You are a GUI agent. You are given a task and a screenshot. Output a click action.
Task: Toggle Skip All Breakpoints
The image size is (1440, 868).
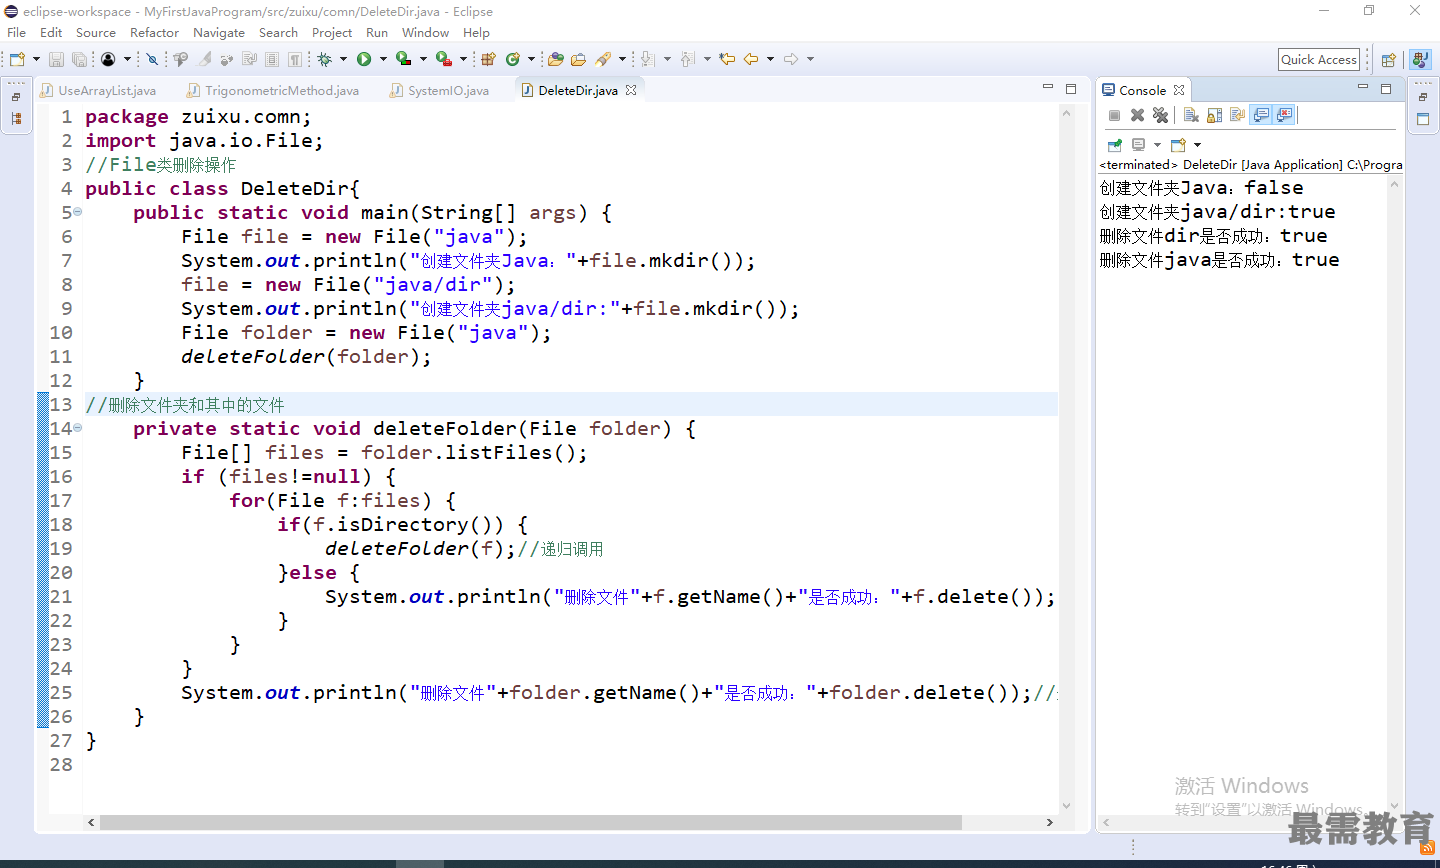point(152,59)
